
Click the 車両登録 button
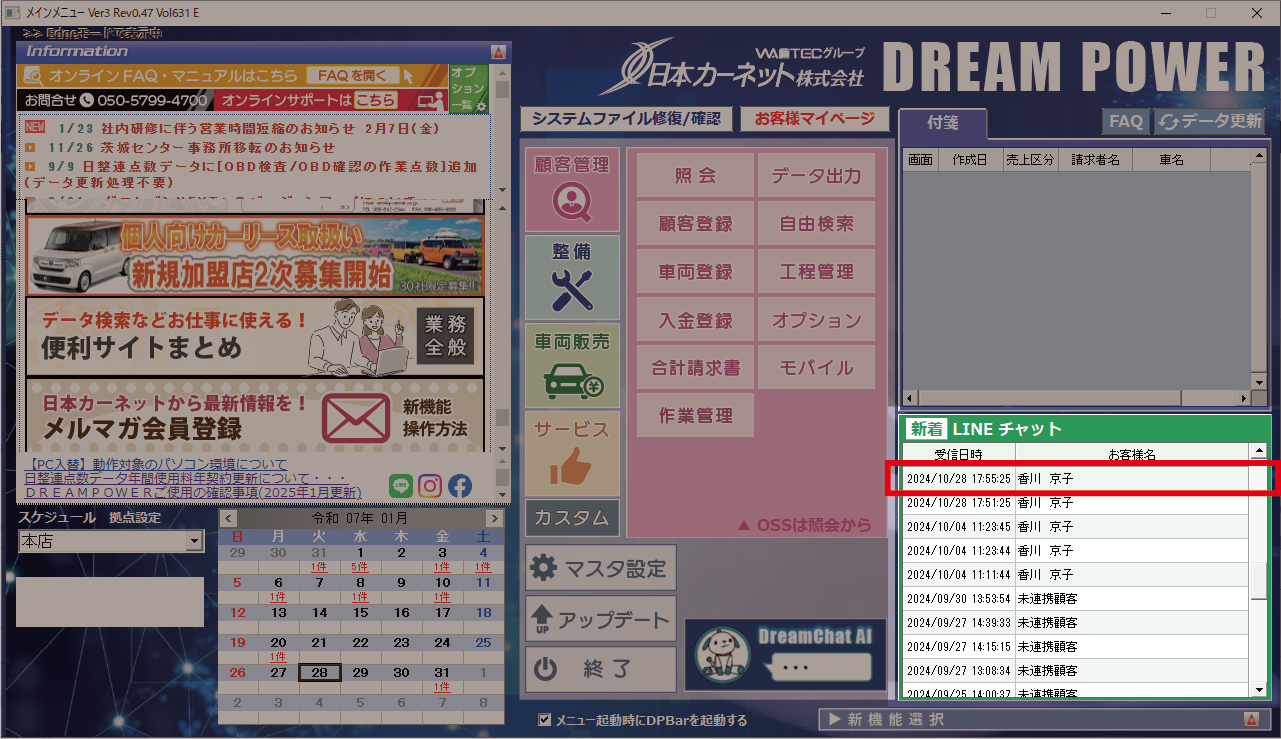[695, 272]
